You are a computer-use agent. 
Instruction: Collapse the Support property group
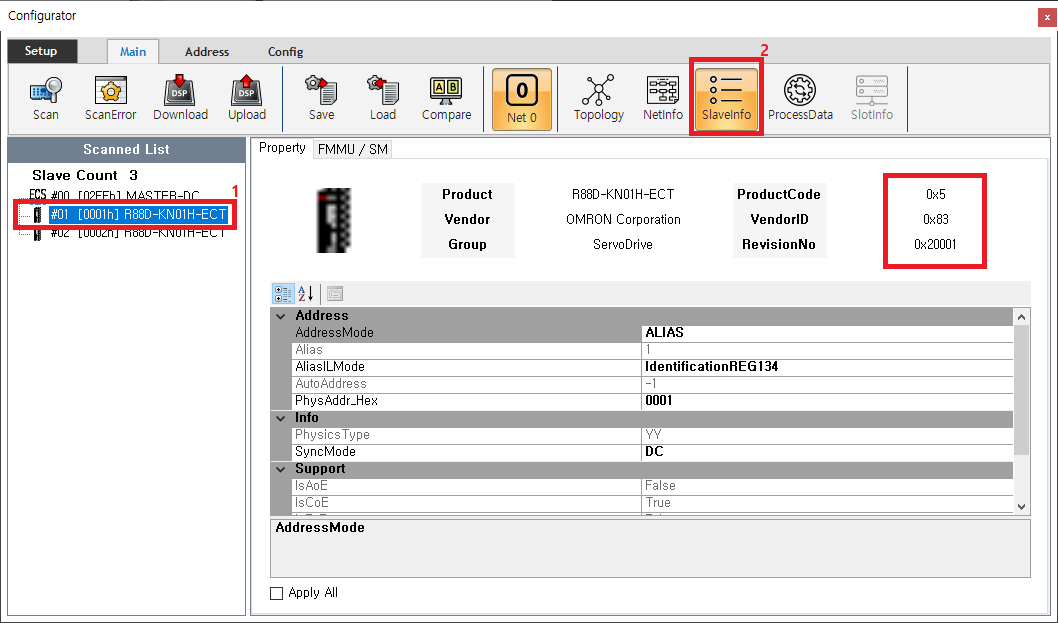pyautogui.click(x=280, y=469)
